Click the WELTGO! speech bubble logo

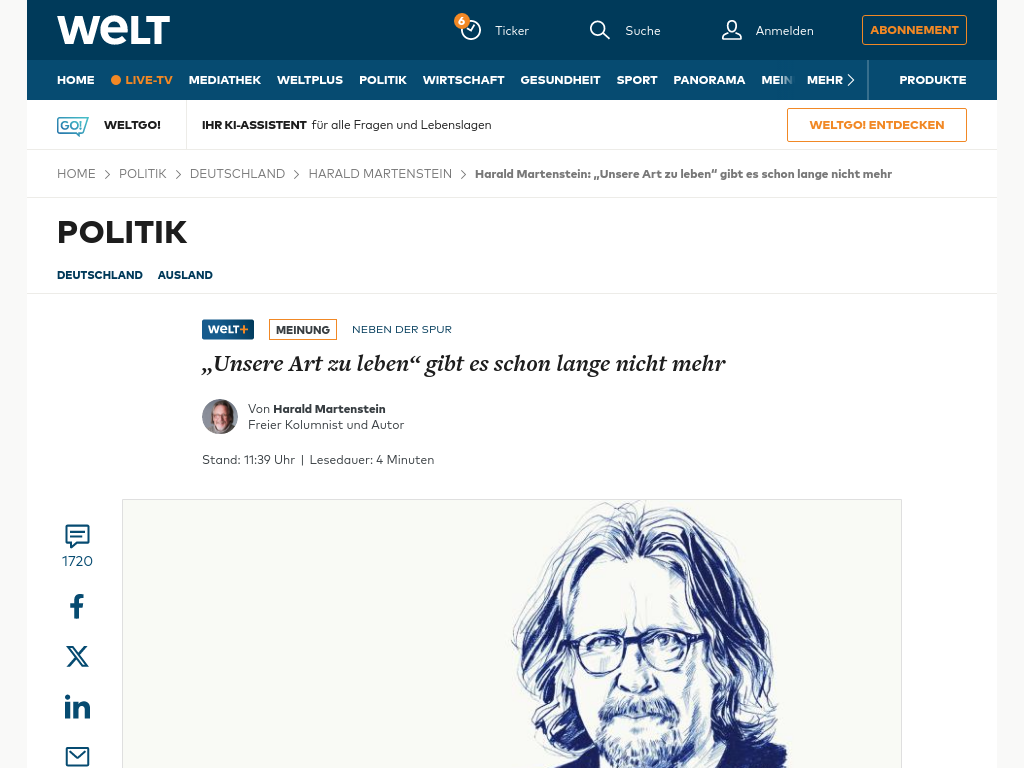point(72,125)
